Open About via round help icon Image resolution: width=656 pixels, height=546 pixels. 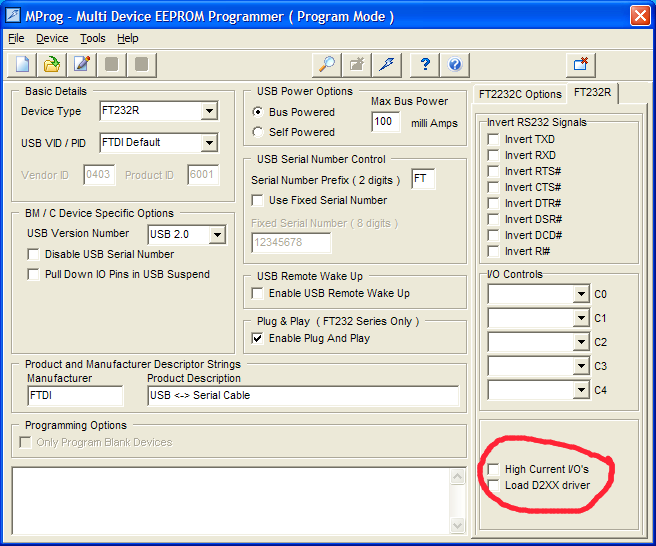(x=455, y=65)
